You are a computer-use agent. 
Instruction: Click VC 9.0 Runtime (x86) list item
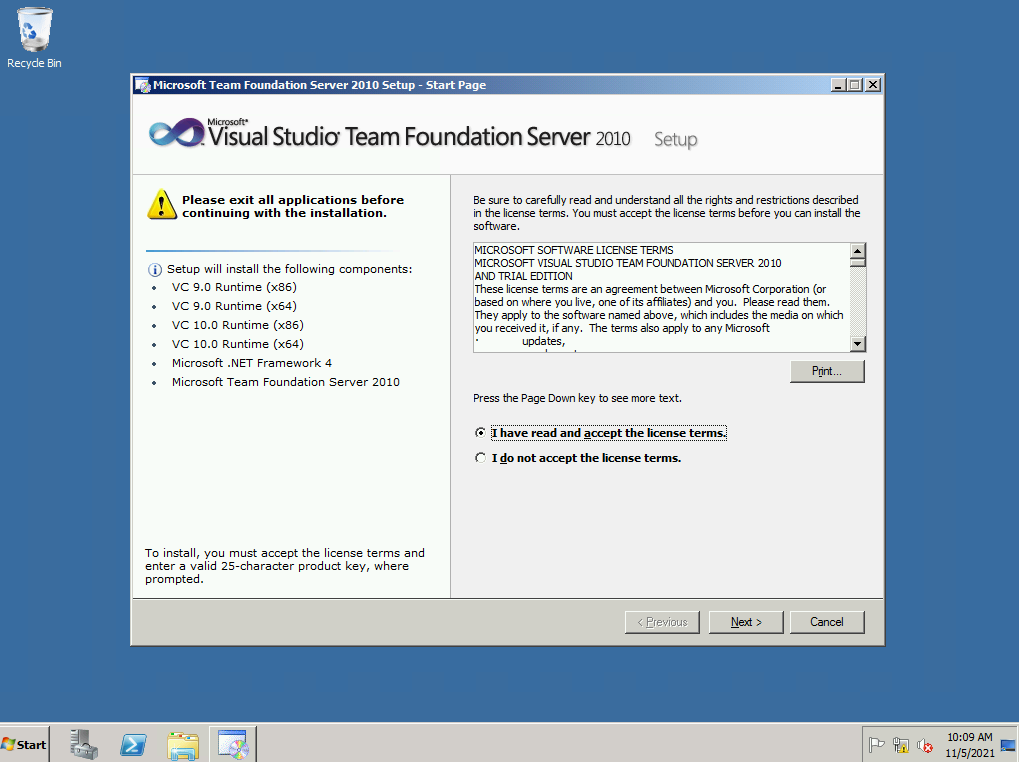point(234,287)
